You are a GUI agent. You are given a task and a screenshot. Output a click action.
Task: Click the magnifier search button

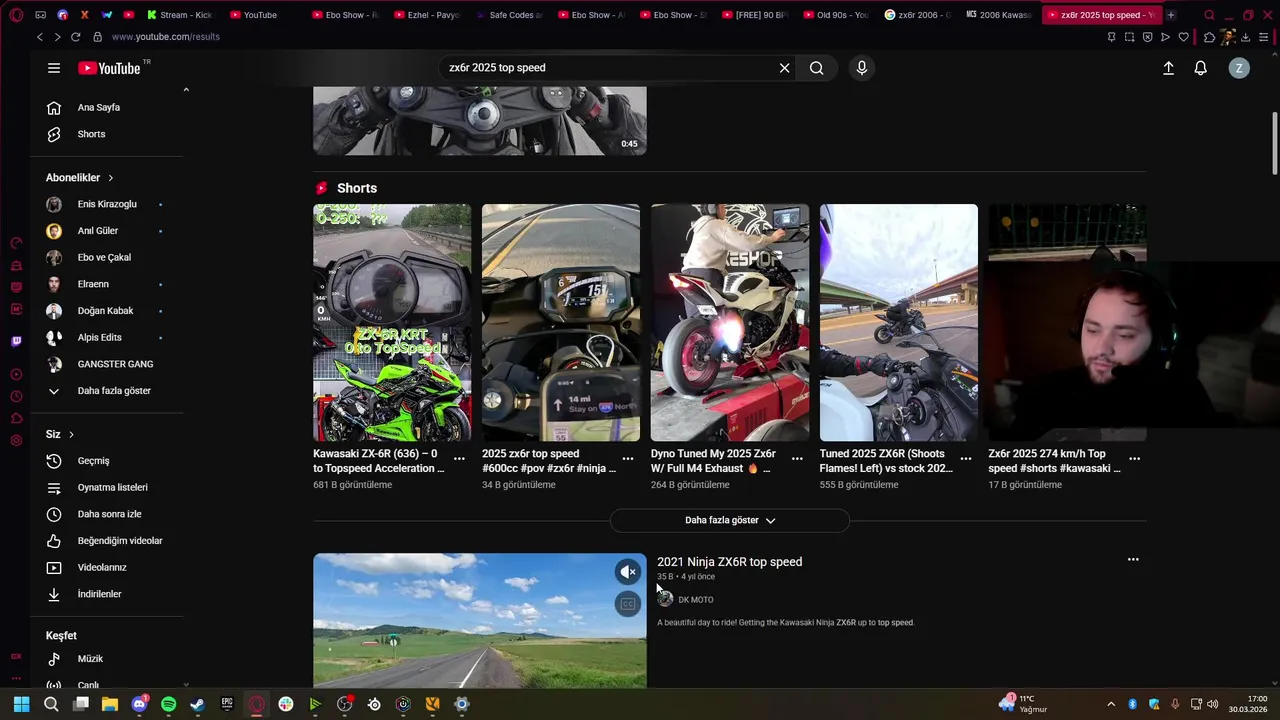(x=817, y=68)
